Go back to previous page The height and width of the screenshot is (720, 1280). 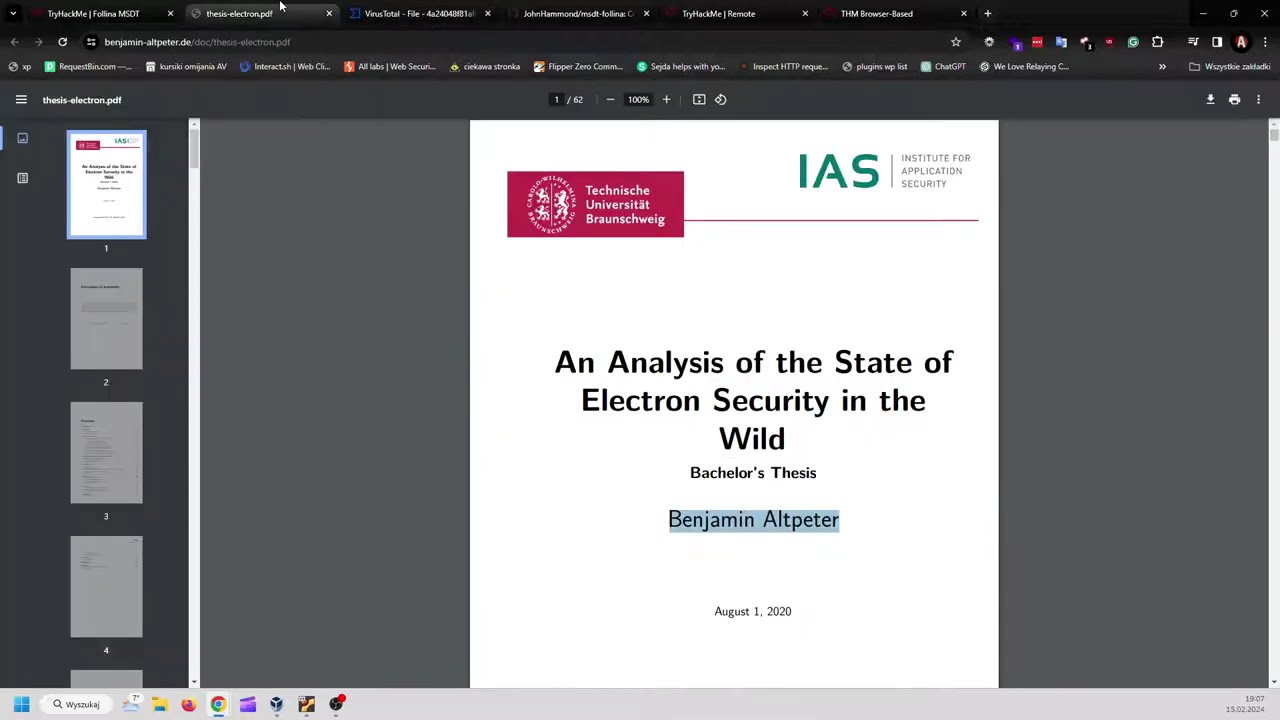[14, 42]
